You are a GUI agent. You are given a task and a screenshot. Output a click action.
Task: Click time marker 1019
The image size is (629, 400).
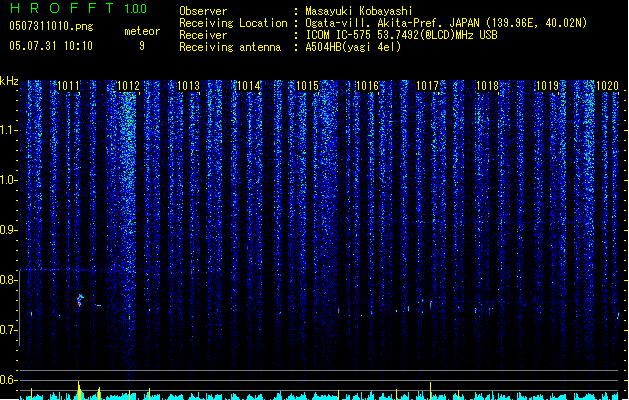click(548, 86)
